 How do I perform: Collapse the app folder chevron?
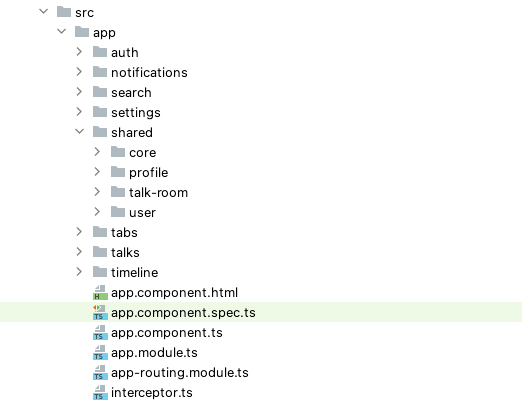(62, 32)
